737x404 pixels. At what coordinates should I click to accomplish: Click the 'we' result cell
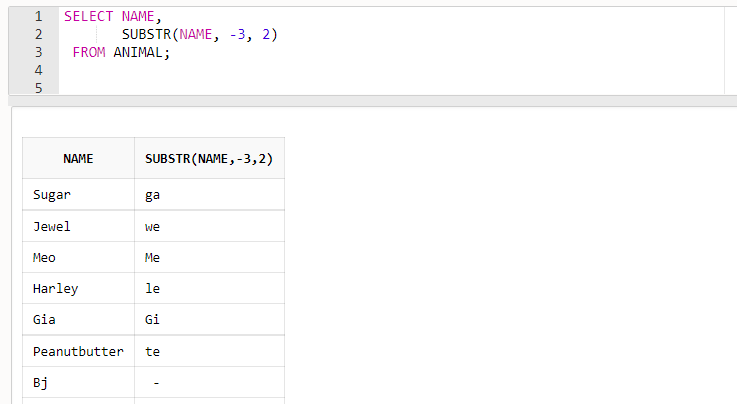click(x=209, y=226)
